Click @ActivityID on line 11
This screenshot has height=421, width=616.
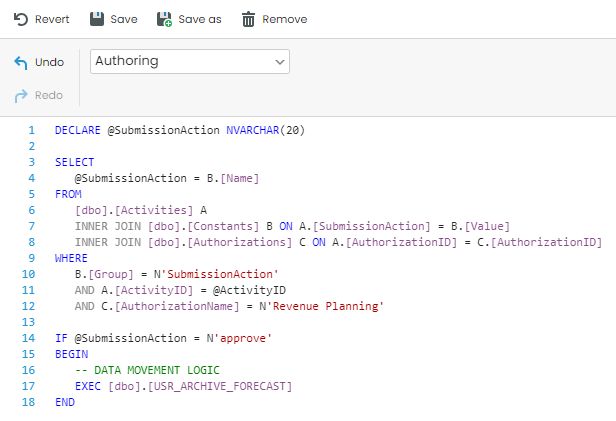pos(249,290)
